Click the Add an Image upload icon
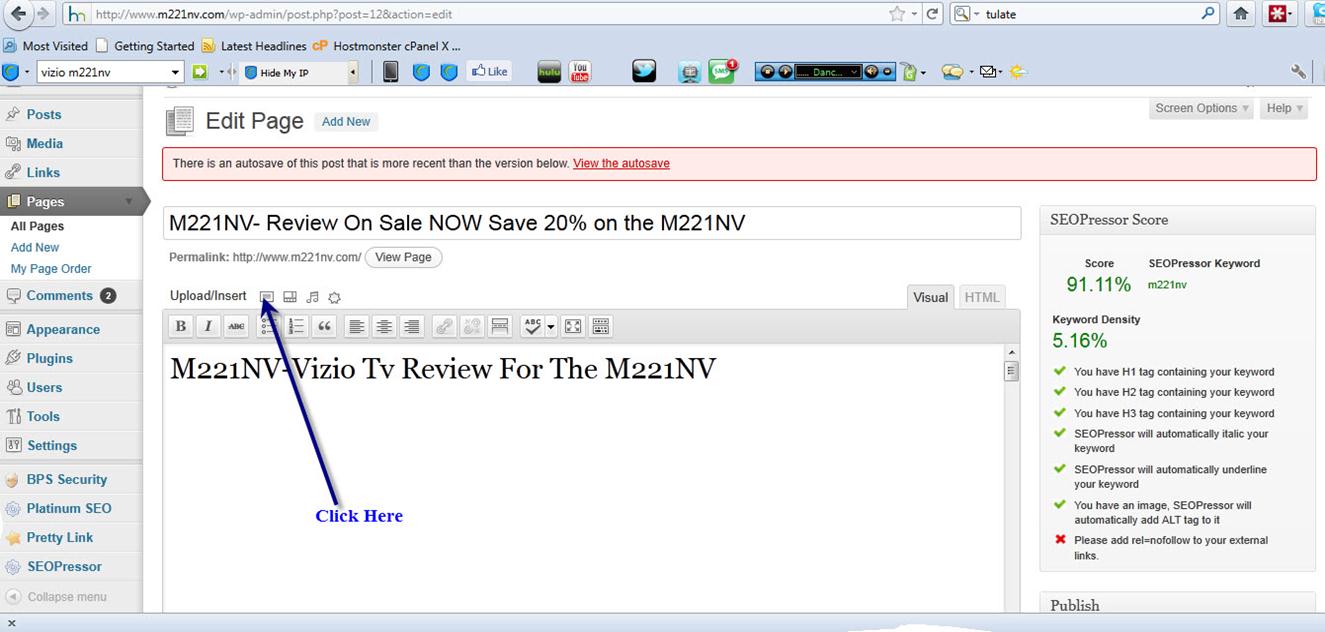The height and width of the screenshot is (632, 1325). [267, 297]
